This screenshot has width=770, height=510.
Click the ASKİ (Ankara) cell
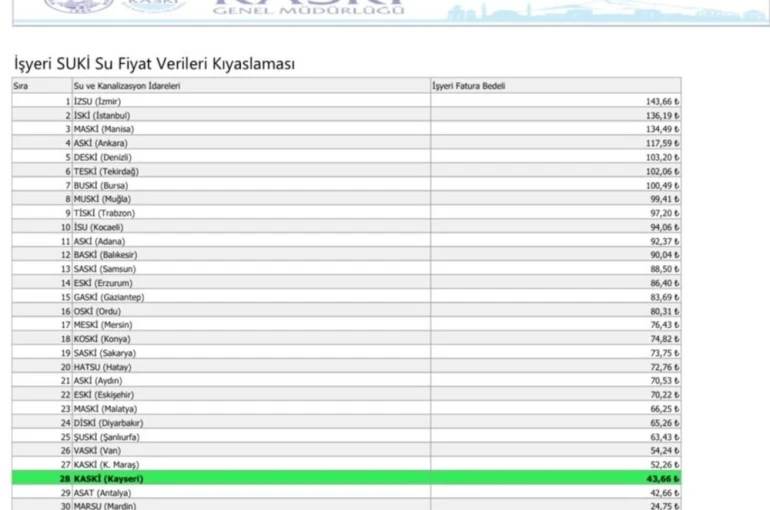(100, 143)
